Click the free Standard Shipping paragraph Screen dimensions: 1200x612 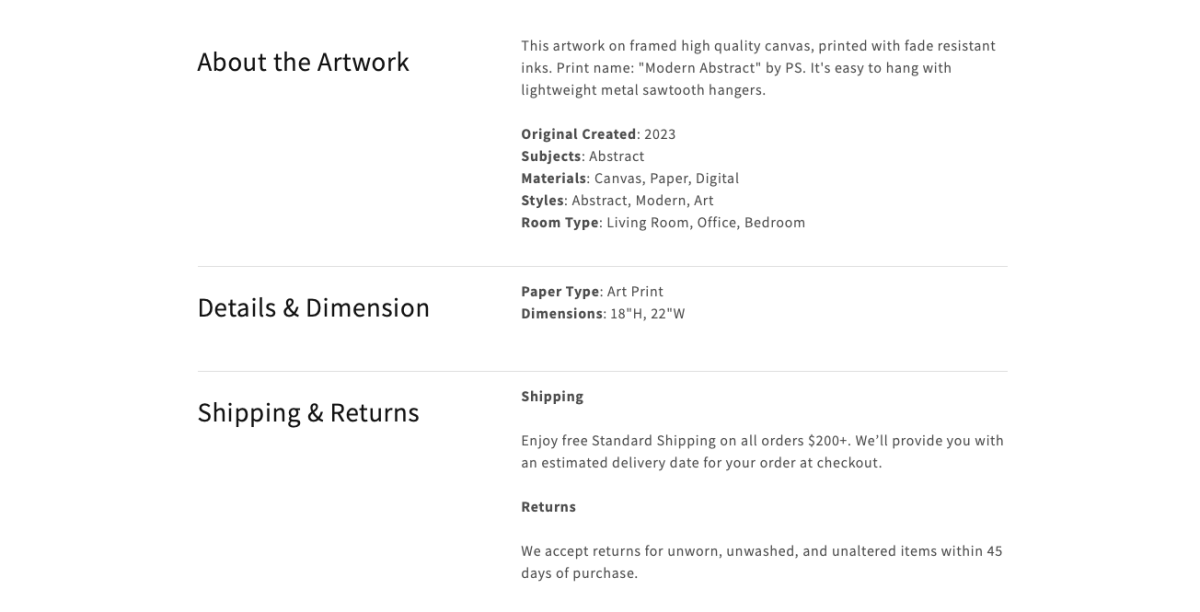761,452
